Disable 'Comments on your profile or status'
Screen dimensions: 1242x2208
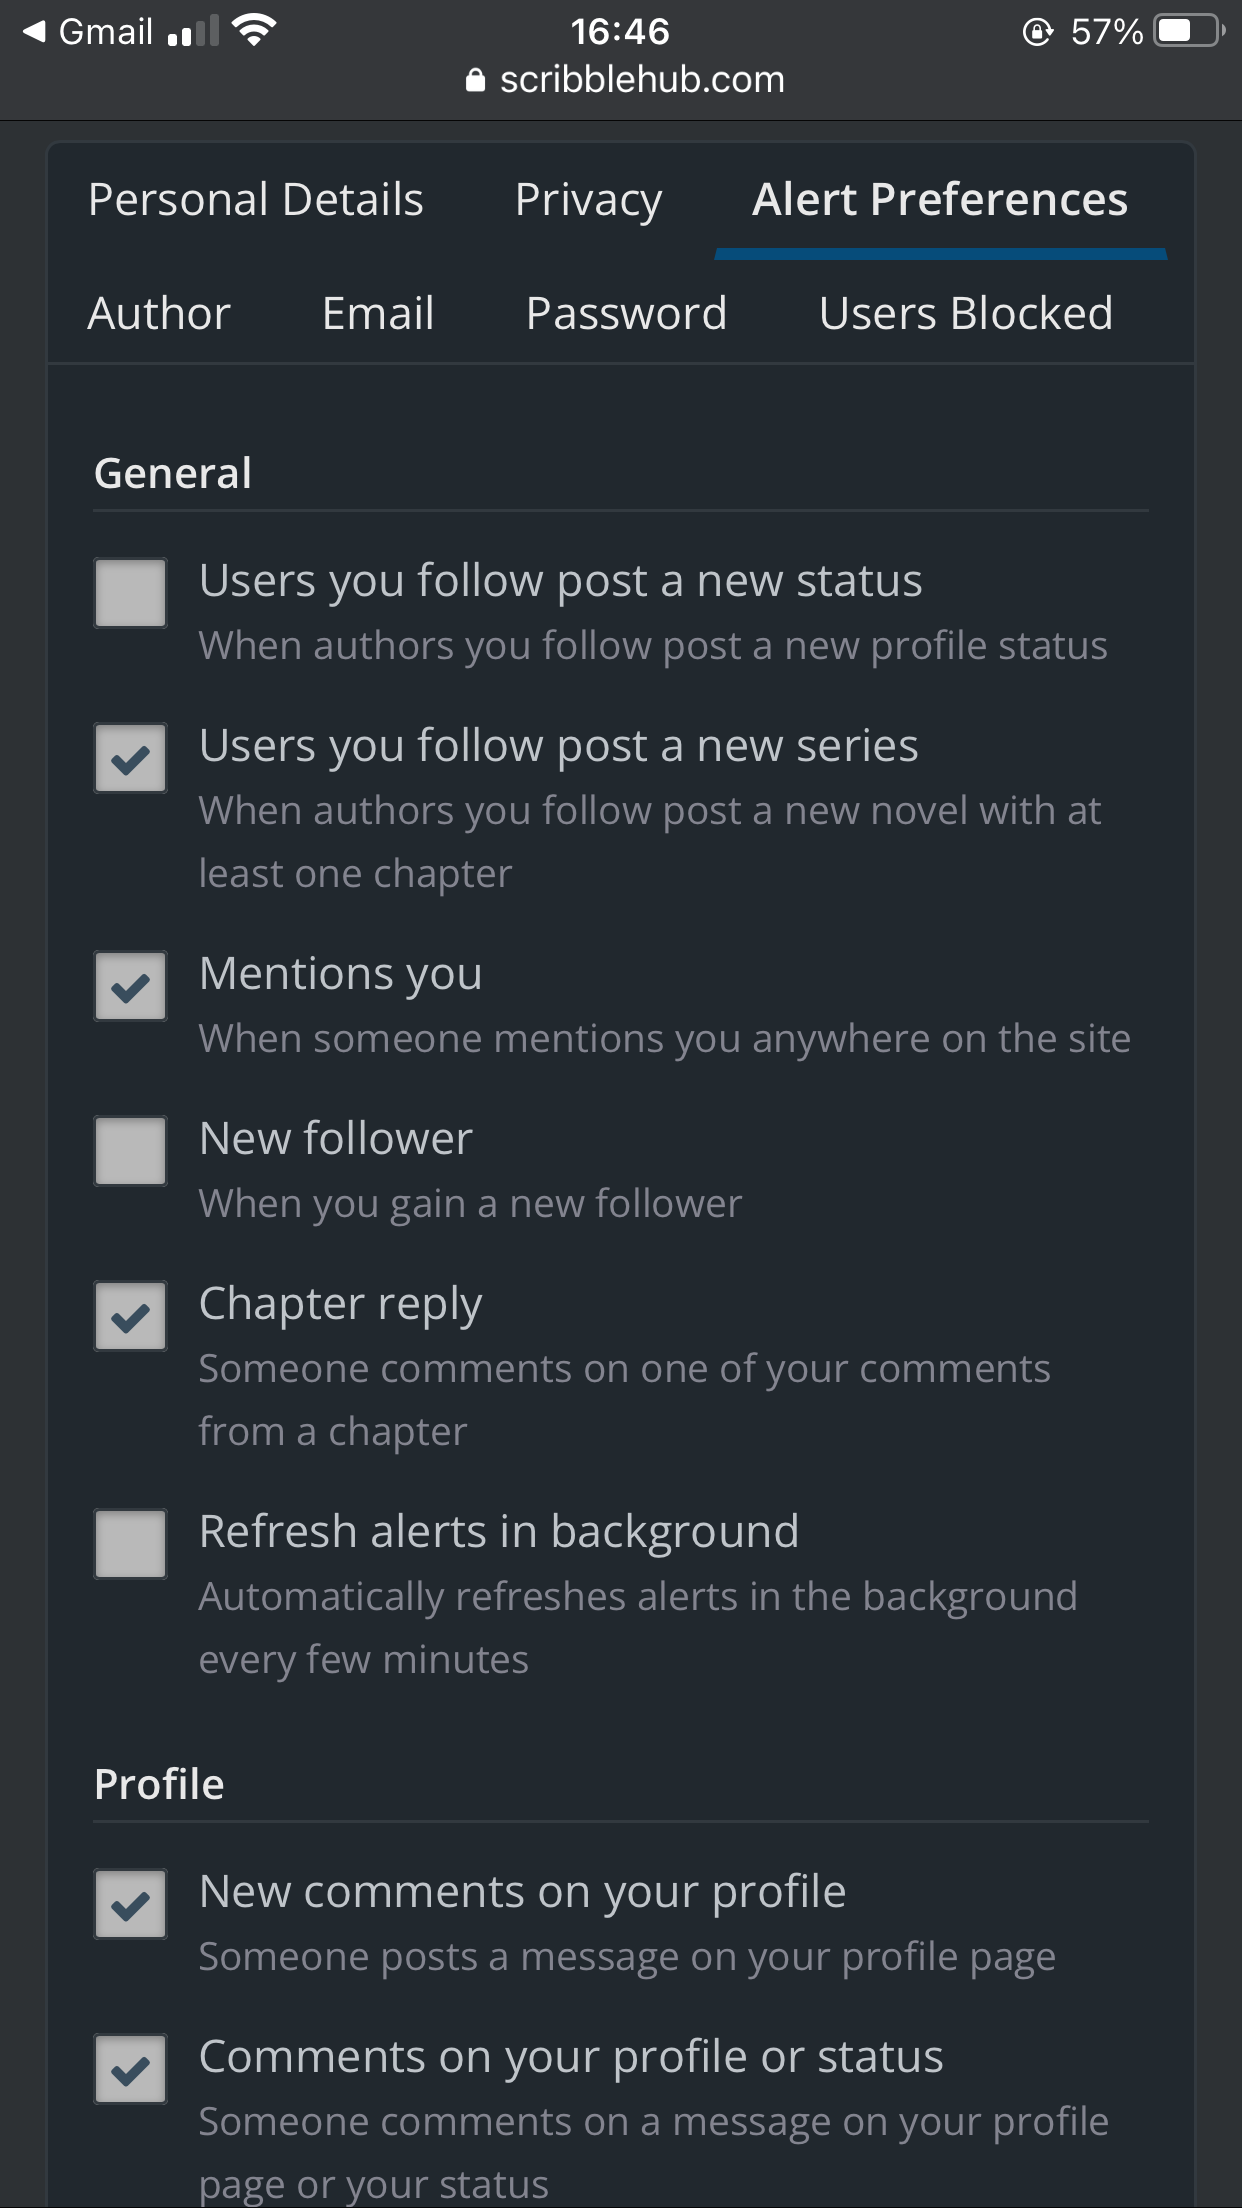pyautogui.click(x=130, y=2069)
